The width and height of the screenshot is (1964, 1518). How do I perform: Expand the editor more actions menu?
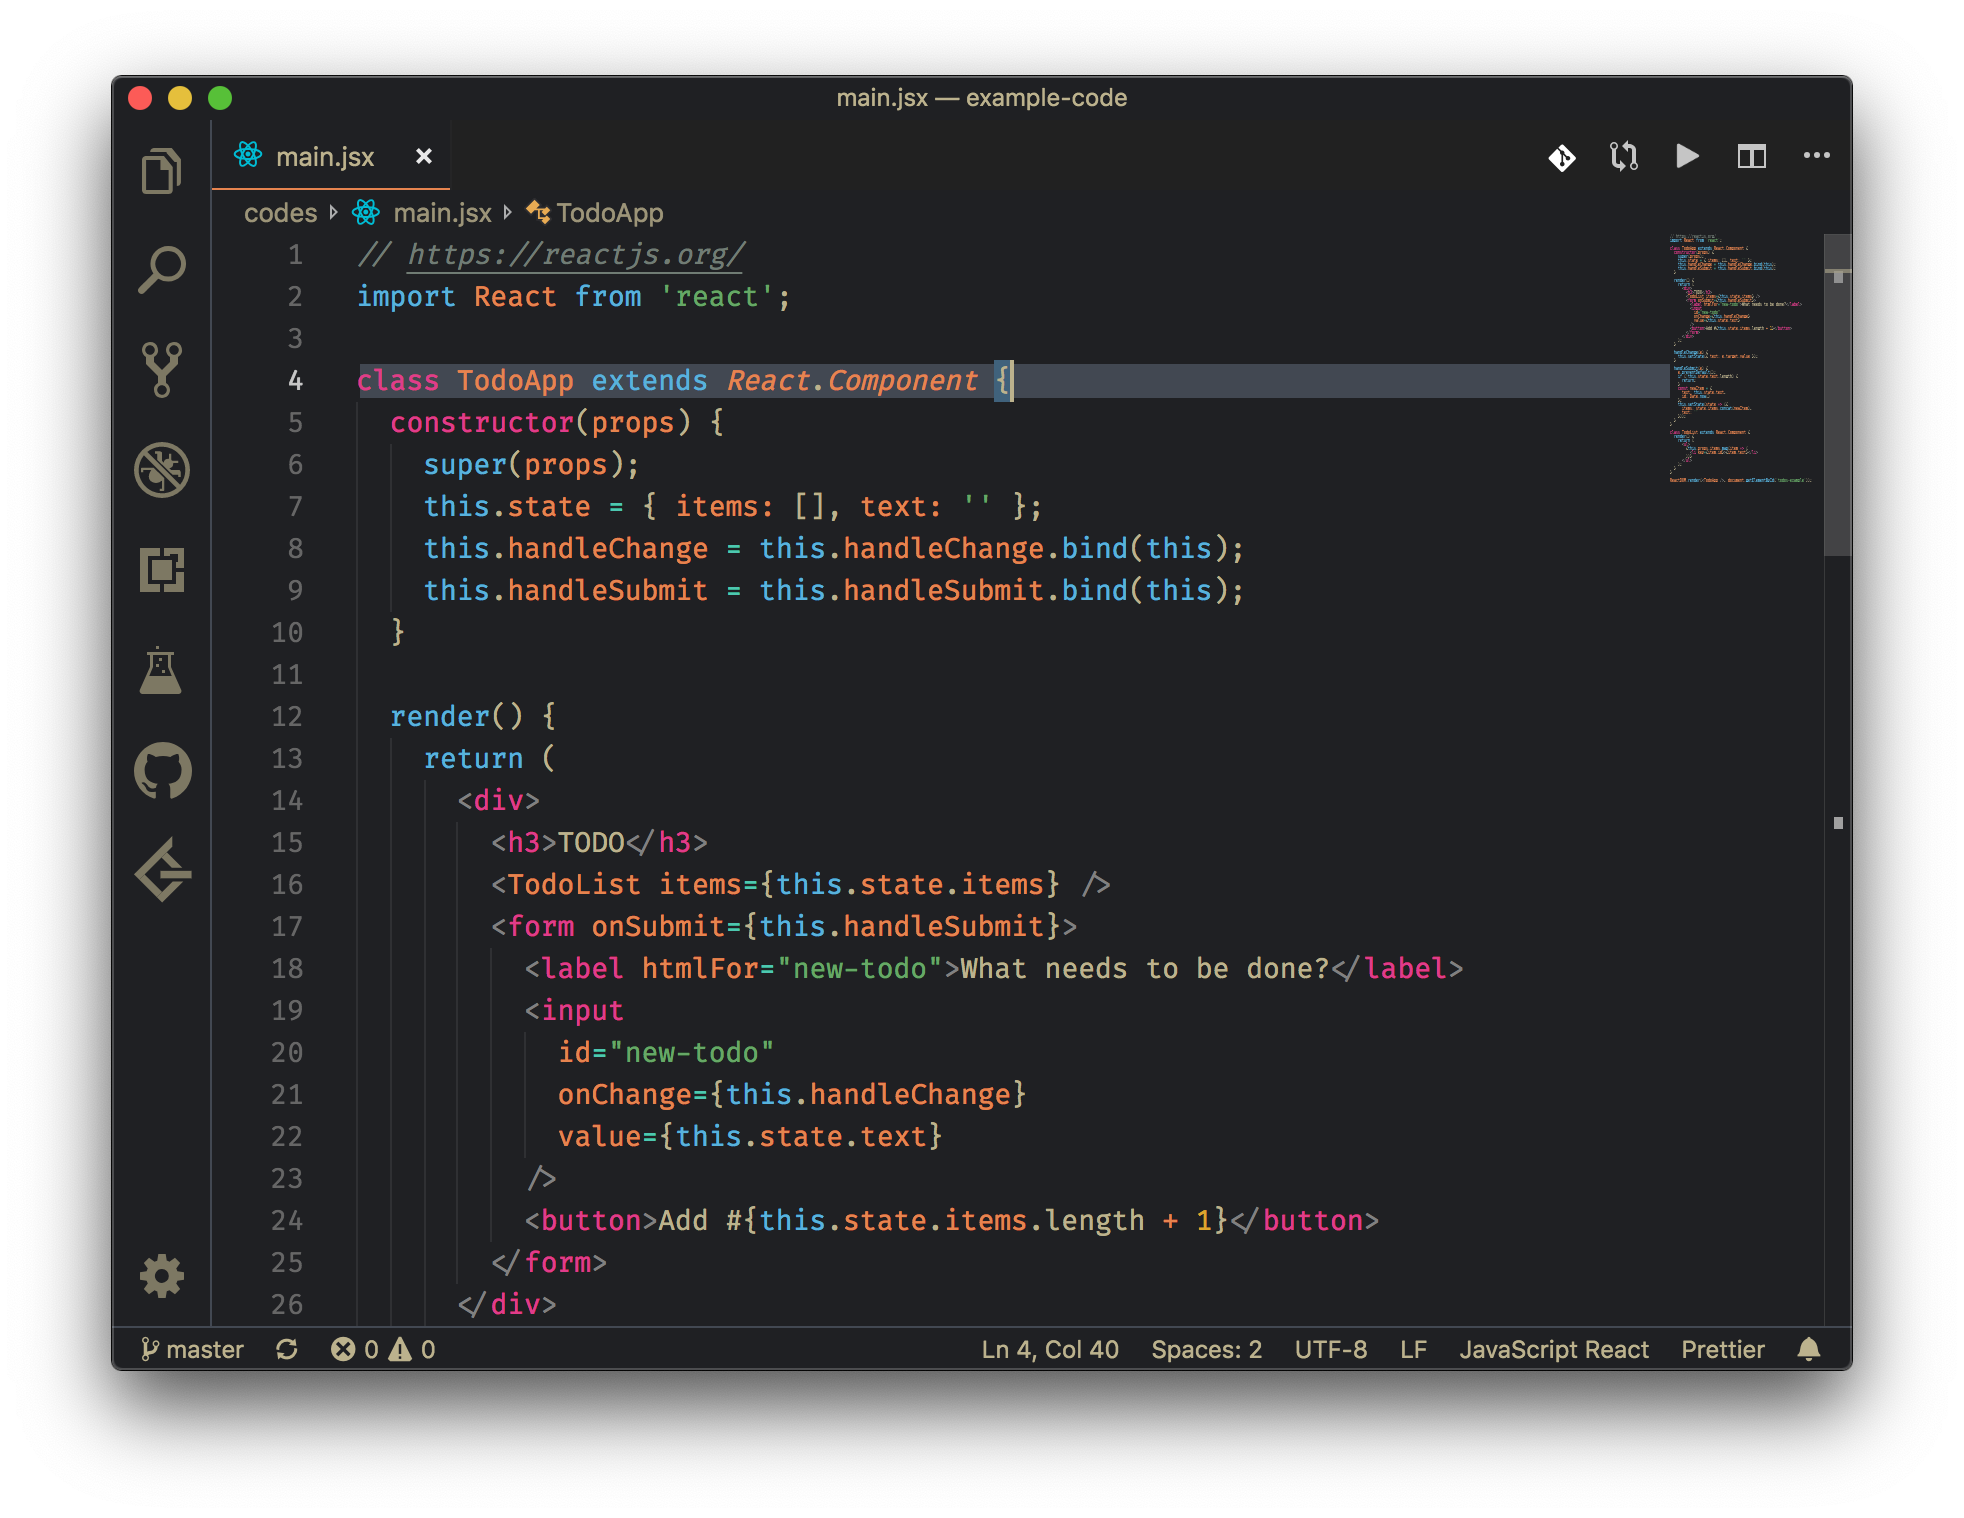point(1817,157)
